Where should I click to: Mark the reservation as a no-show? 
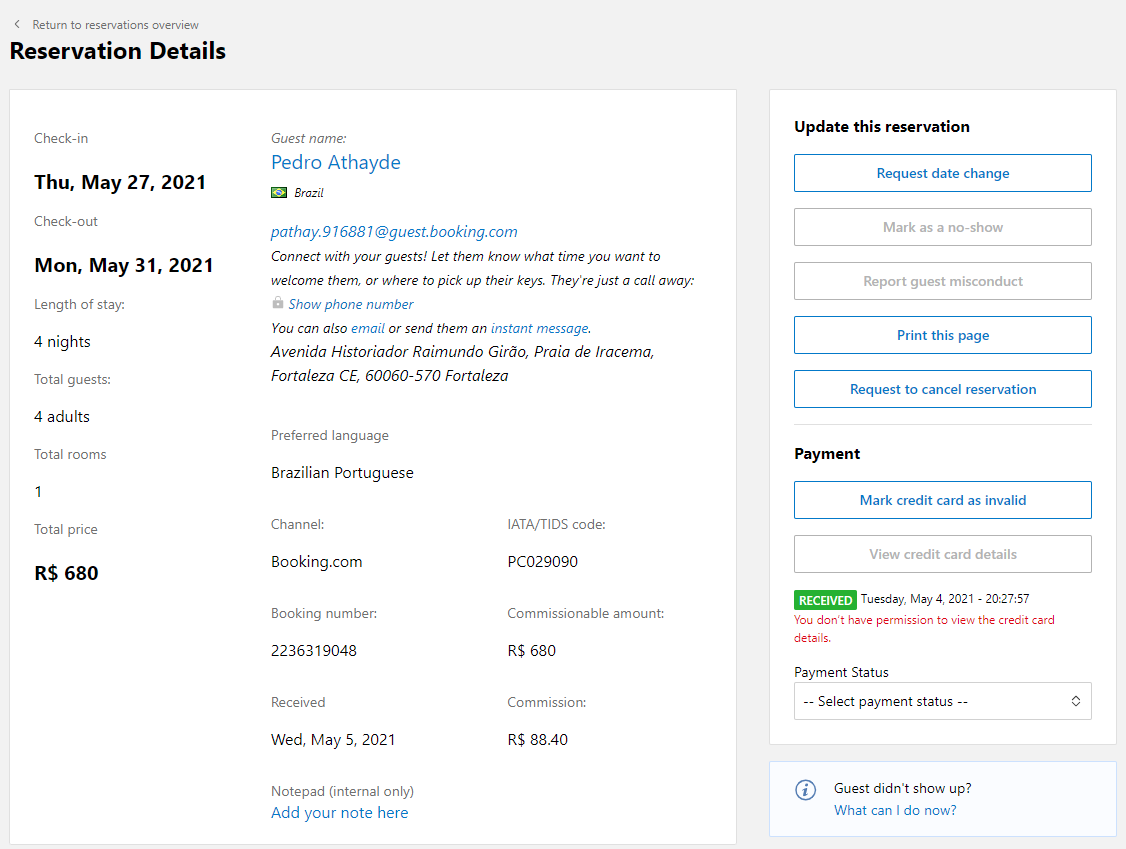click(x=942, y=227)
